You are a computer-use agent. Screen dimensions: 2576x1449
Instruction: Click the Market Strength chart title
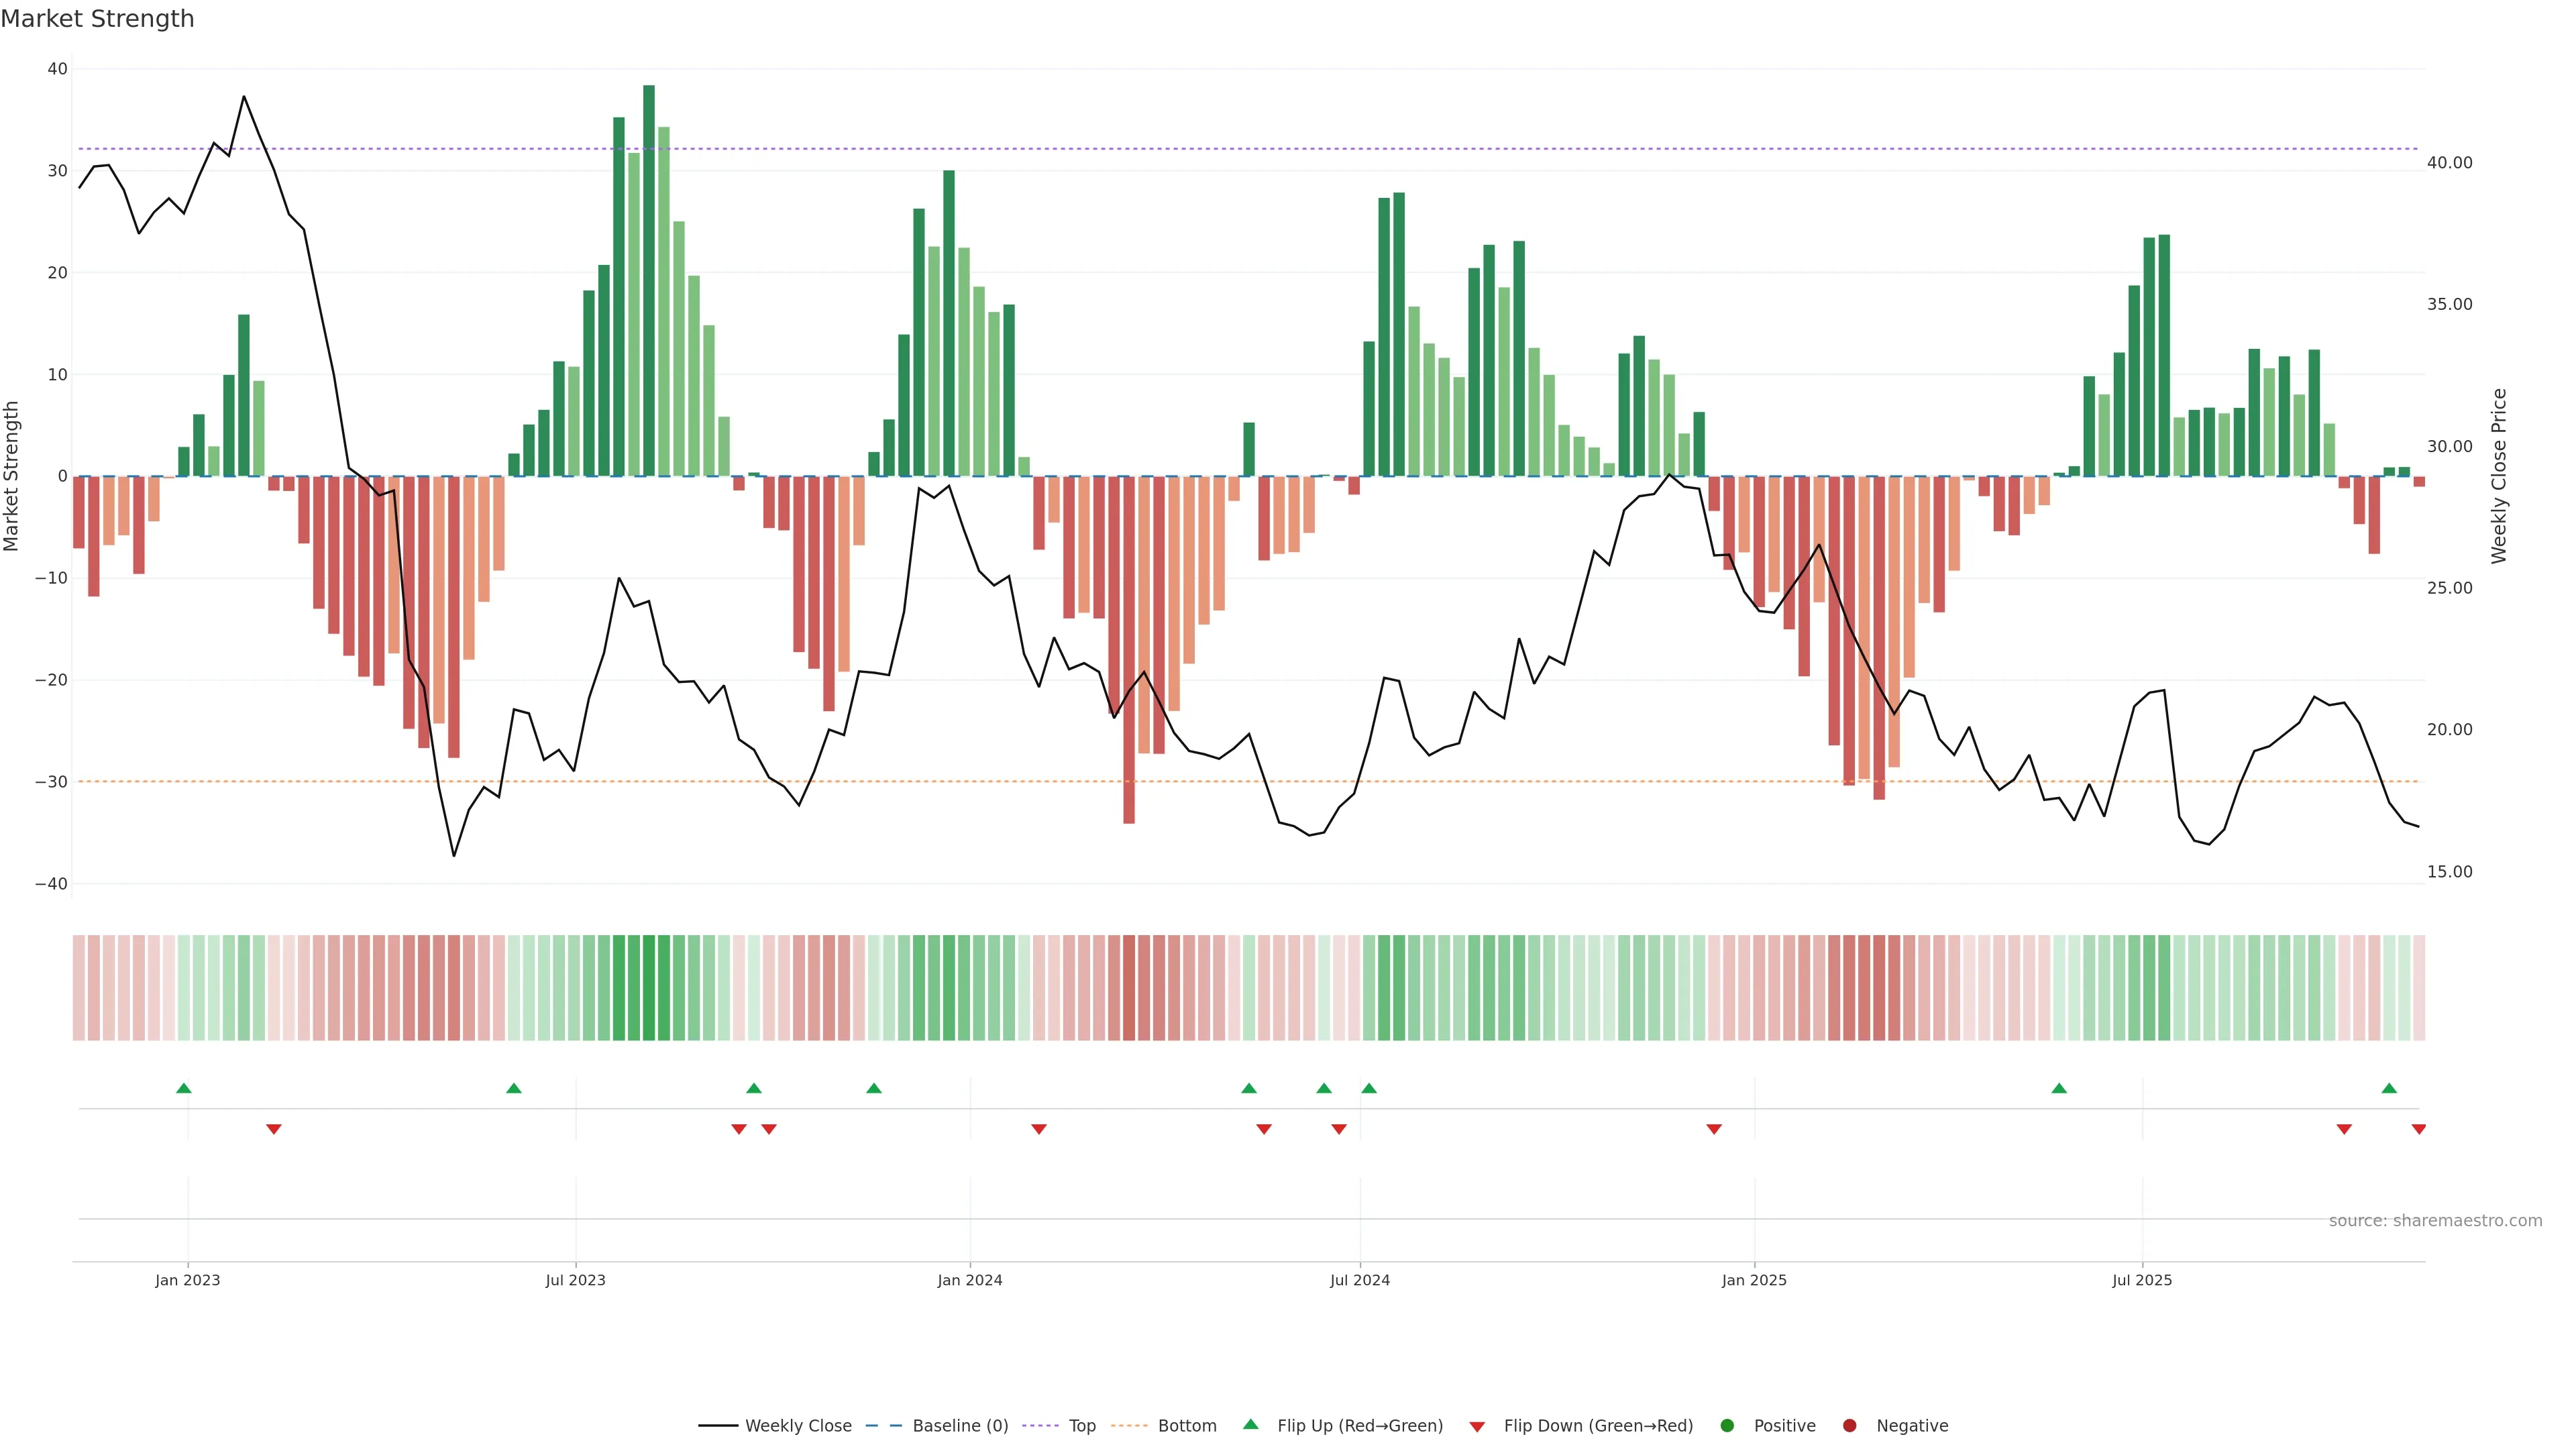coord(97,19)
